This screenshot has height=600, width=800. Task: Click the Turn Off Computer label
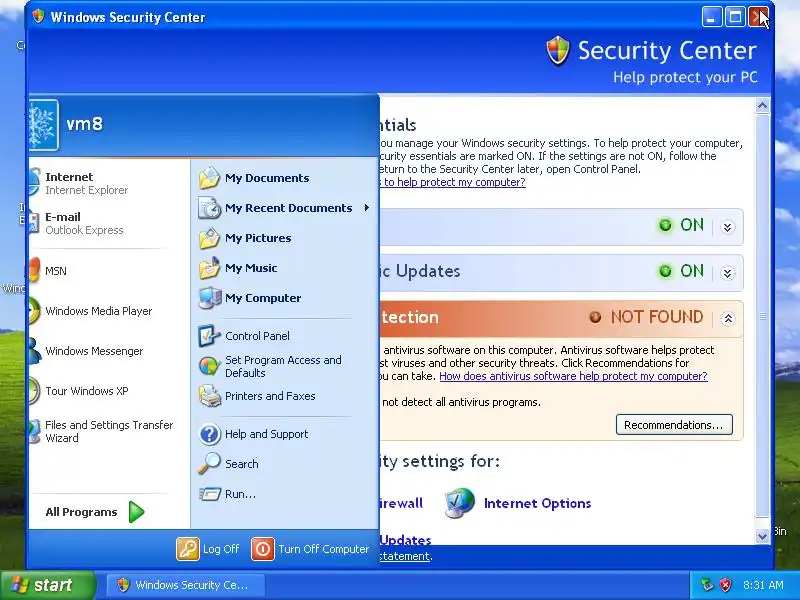click(323, 549)
